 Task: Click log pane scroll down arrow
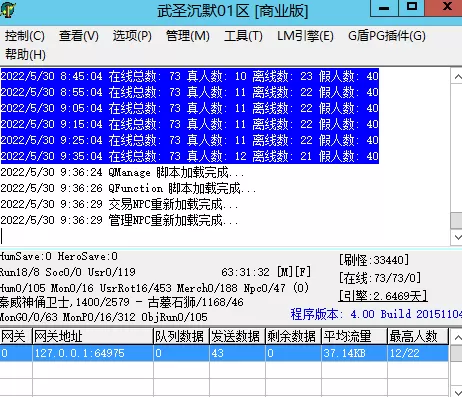point(457,237)
